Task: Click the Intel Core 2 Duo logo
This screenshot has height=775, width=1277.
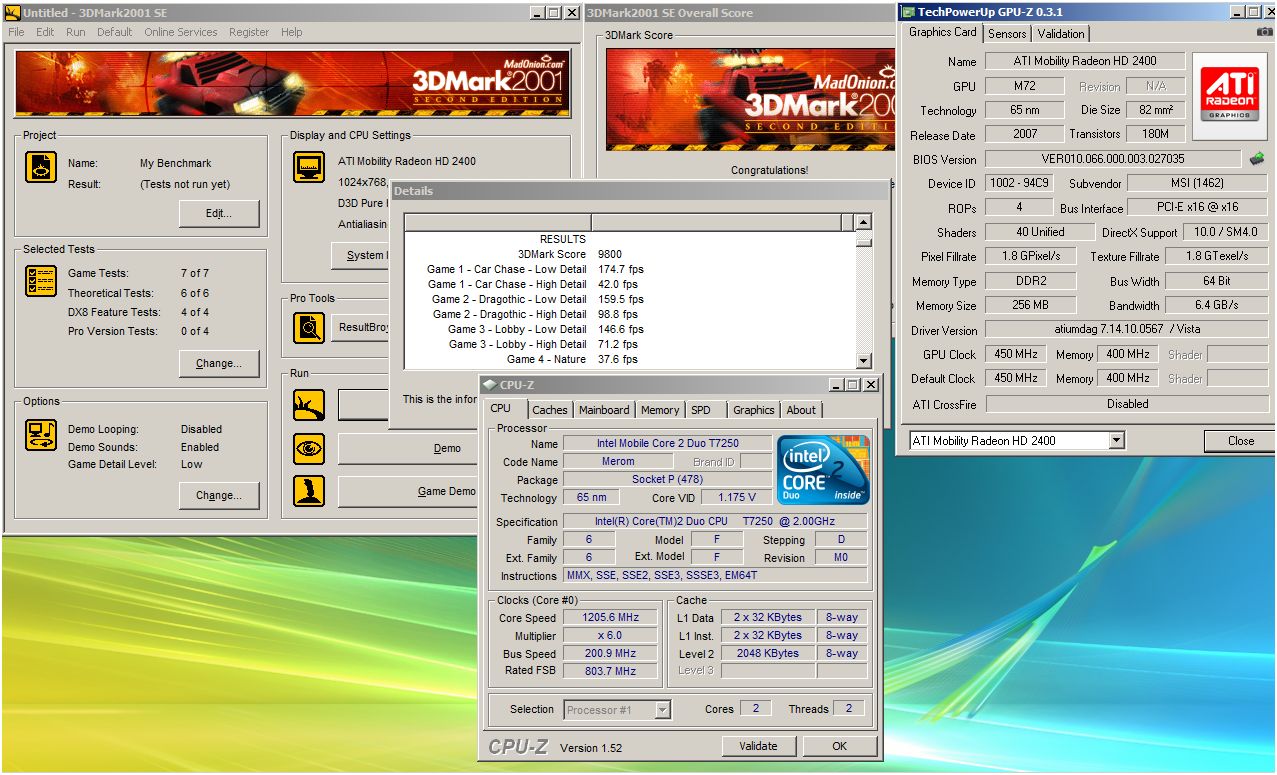Action: [x=824, y=470]
